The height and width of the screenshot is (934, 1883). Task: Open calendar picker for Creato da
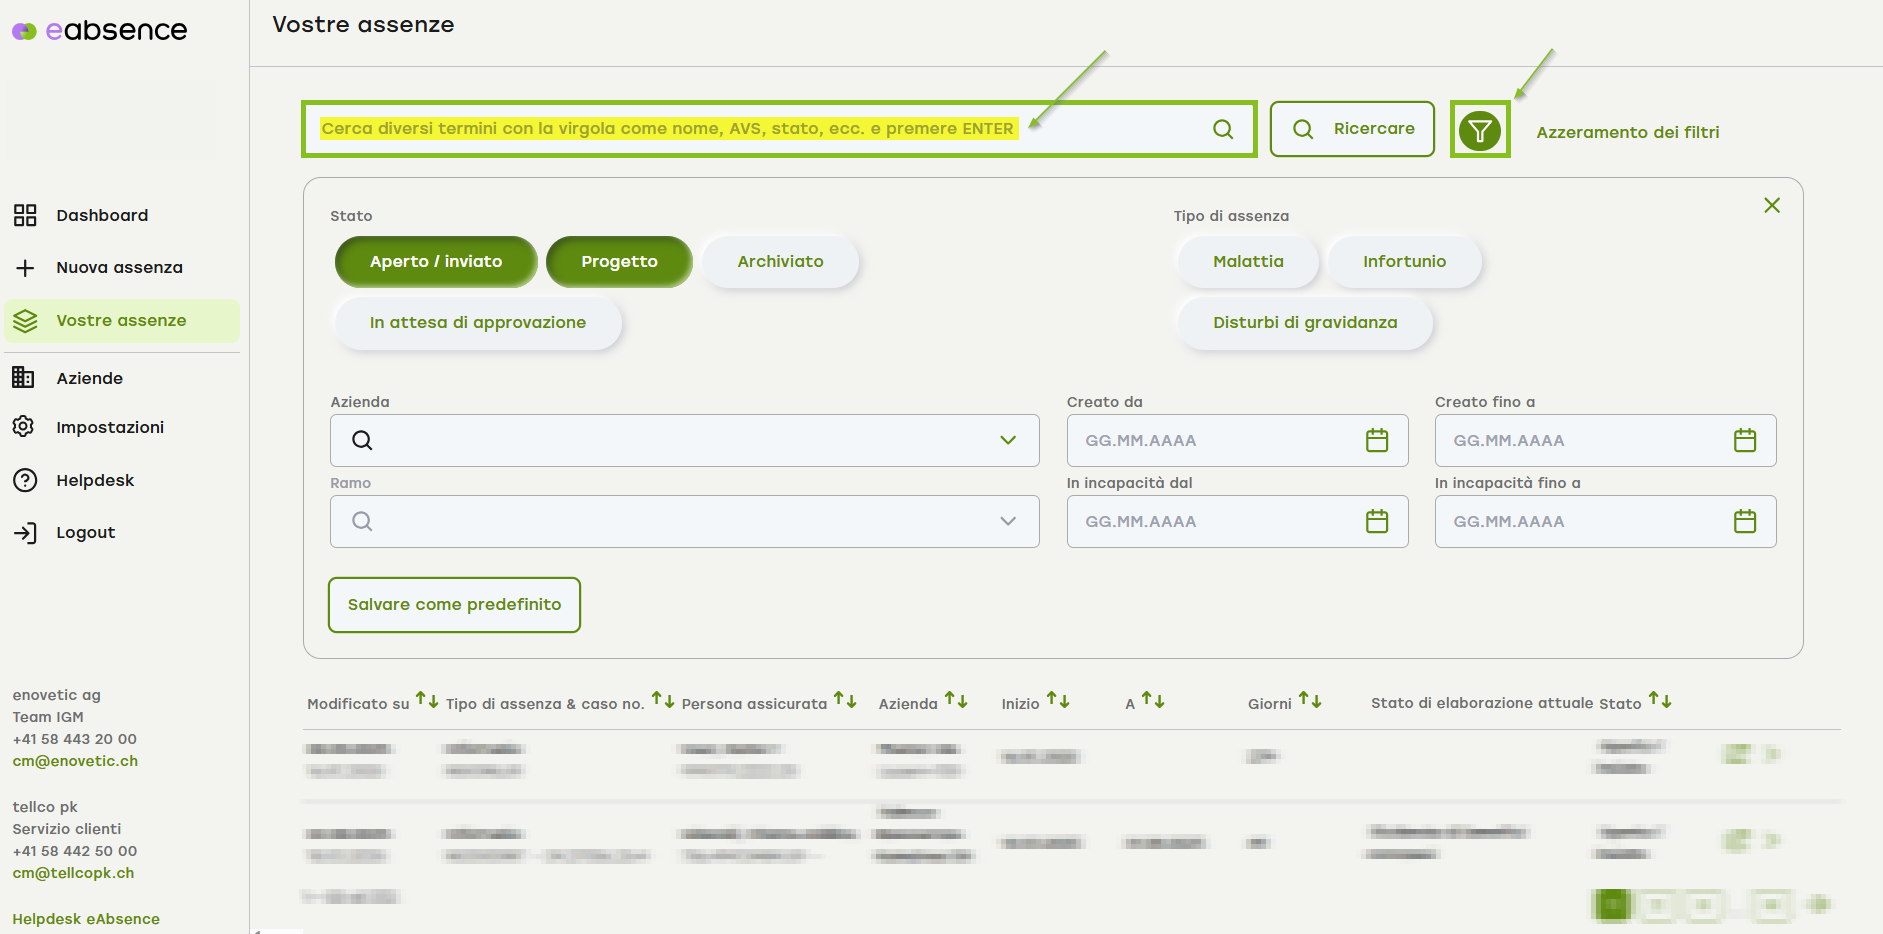coord(1376,440)
